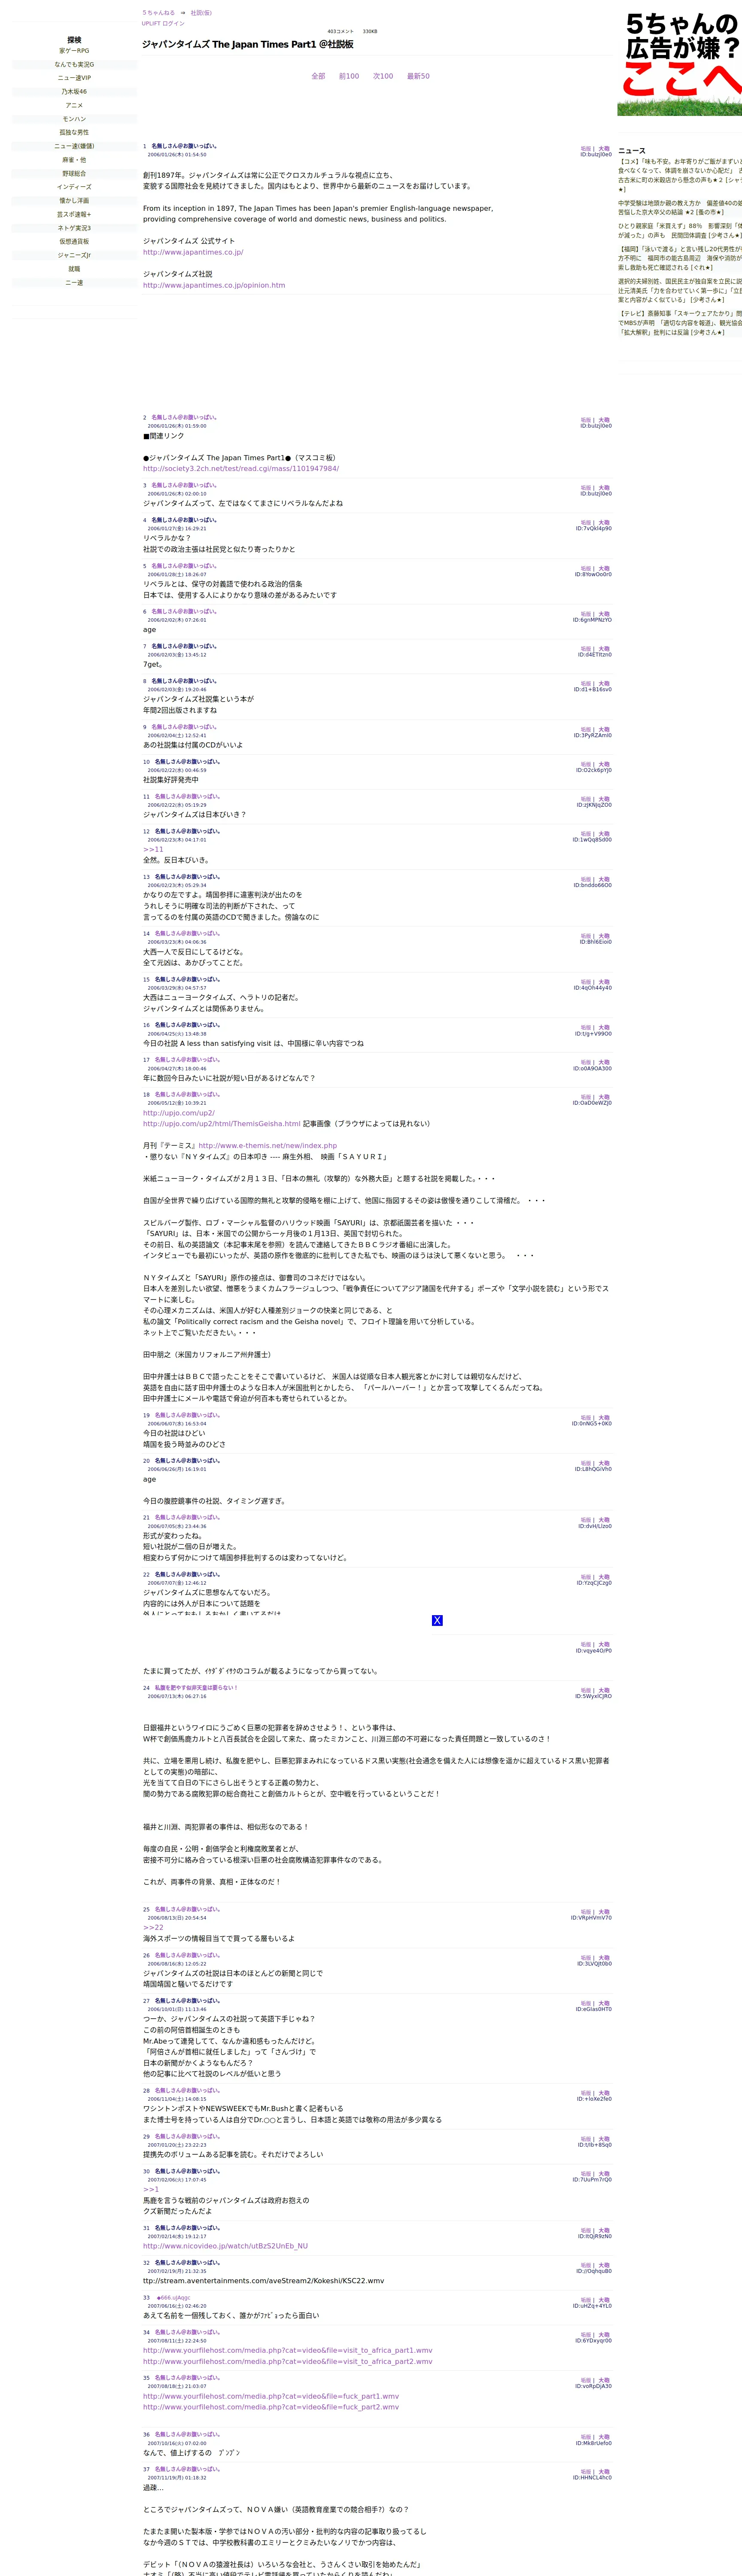Open 芸スポ速報+ board in sidebar
The image size is (742, 2576).
(74, 214)
